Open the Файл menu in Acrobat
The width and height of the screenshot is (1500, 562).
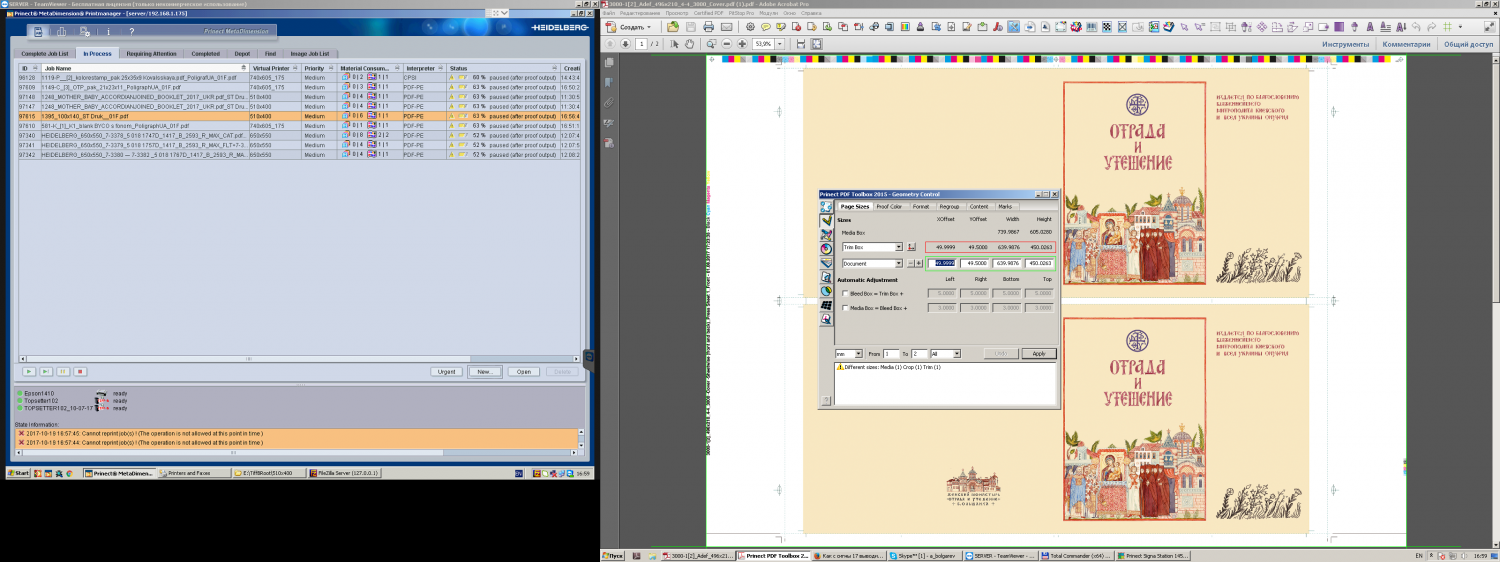pyautogui.click(x=609, y=13)
